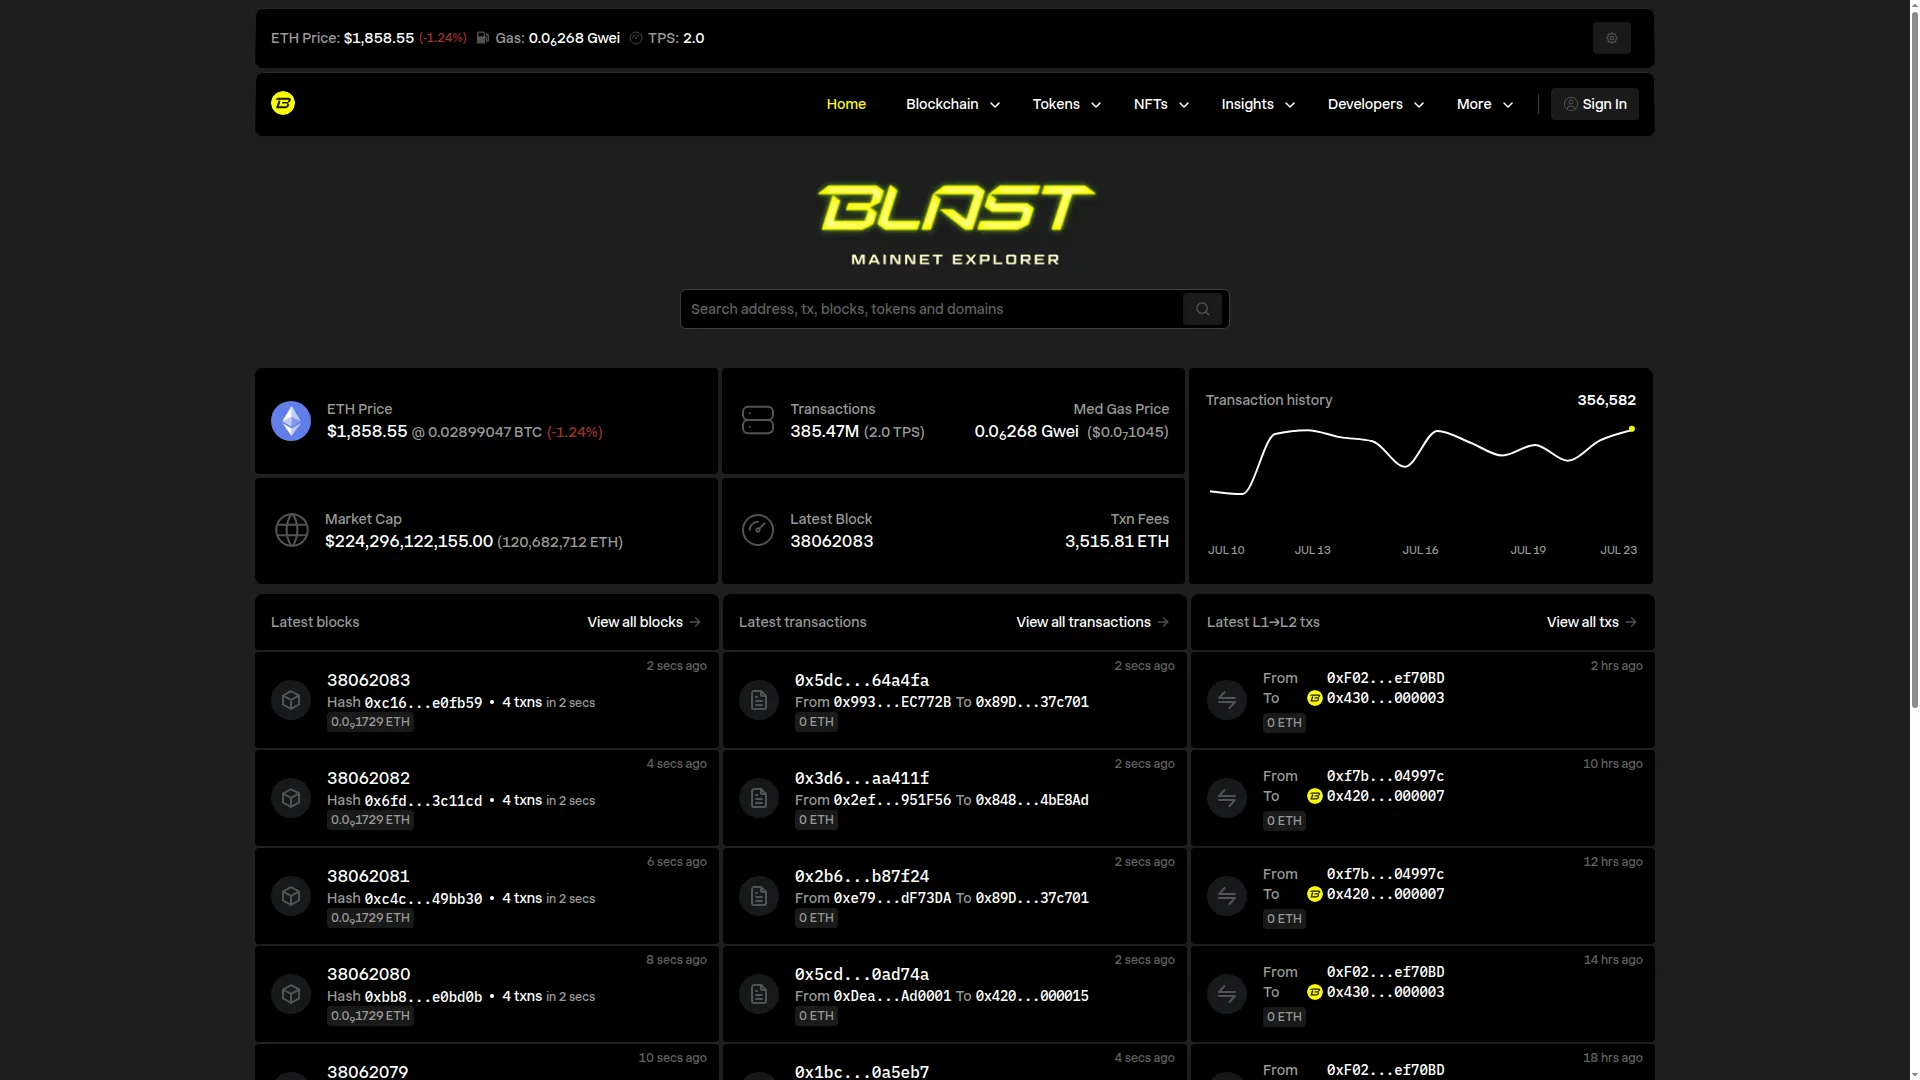Click the Sign In button
This screenshot has width=1920, height=1080.
(1594, 104)
